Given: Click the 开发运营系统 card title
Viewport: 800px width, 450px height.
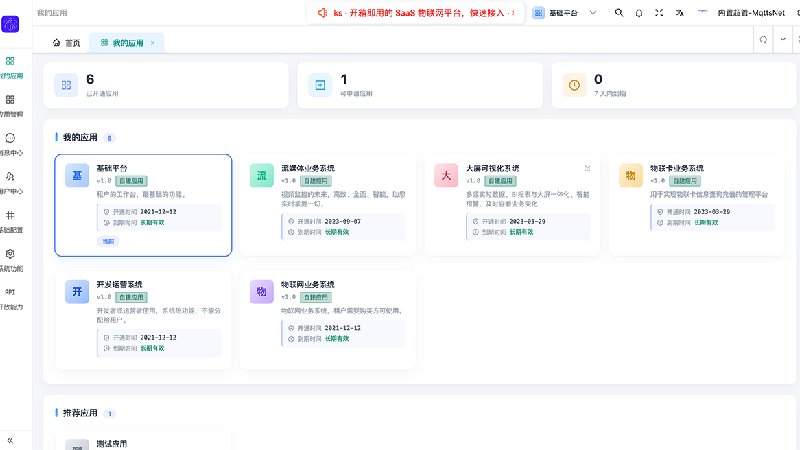Looking at the screenshot, I should pos(119,284).
